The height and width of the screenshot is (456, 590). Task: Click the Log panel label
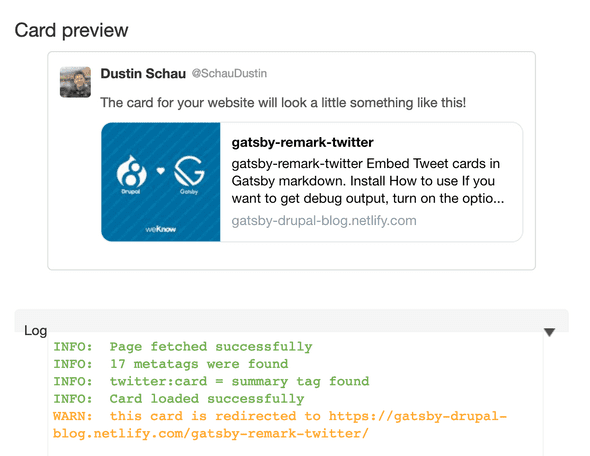pyautogui.click(x=35, y=331)
